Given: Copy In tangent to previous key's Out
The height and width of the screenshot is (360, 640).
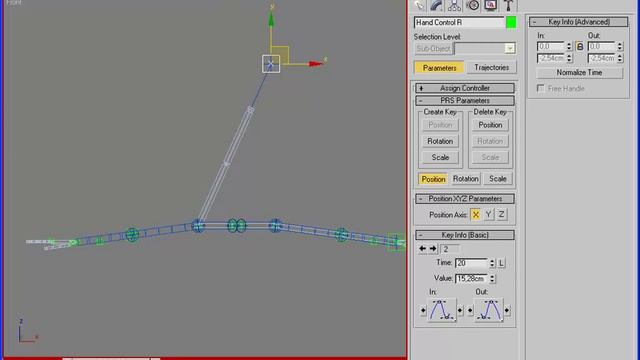Looking at the screenshot, I should point(423,311).
